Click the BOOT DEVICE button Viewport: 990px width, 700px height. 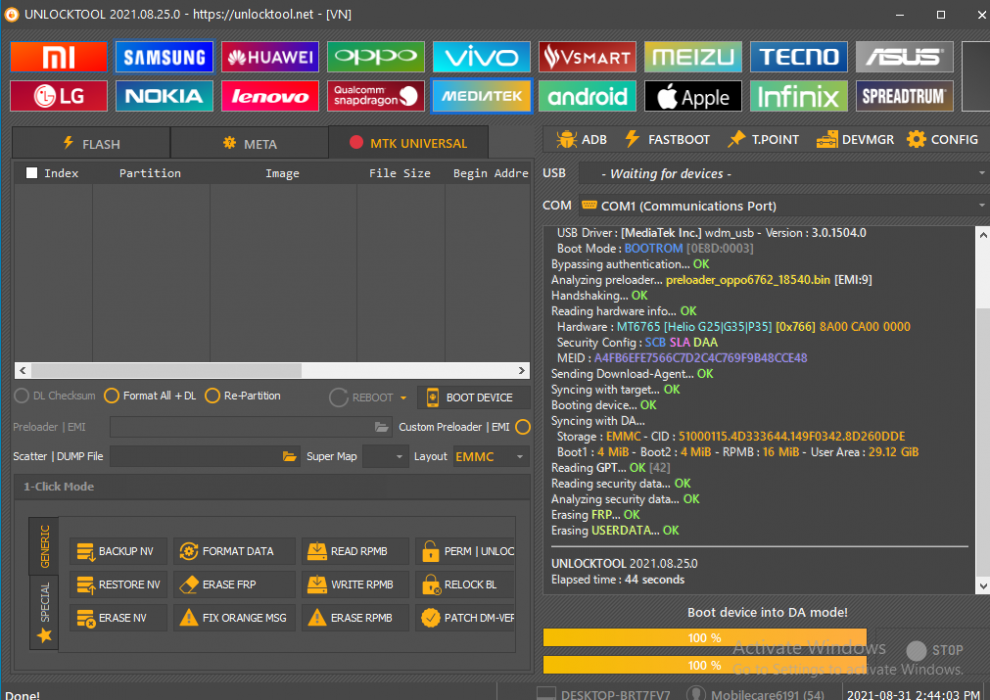[474, 398]
